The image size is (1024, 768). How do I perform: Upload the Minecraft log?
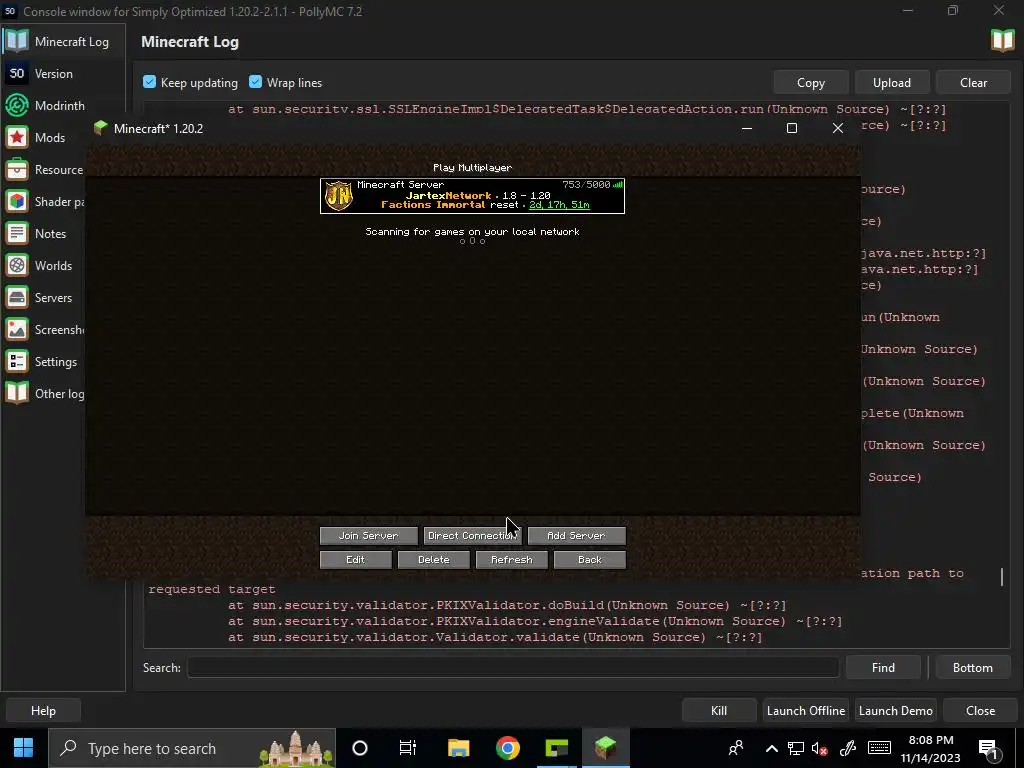891,82
